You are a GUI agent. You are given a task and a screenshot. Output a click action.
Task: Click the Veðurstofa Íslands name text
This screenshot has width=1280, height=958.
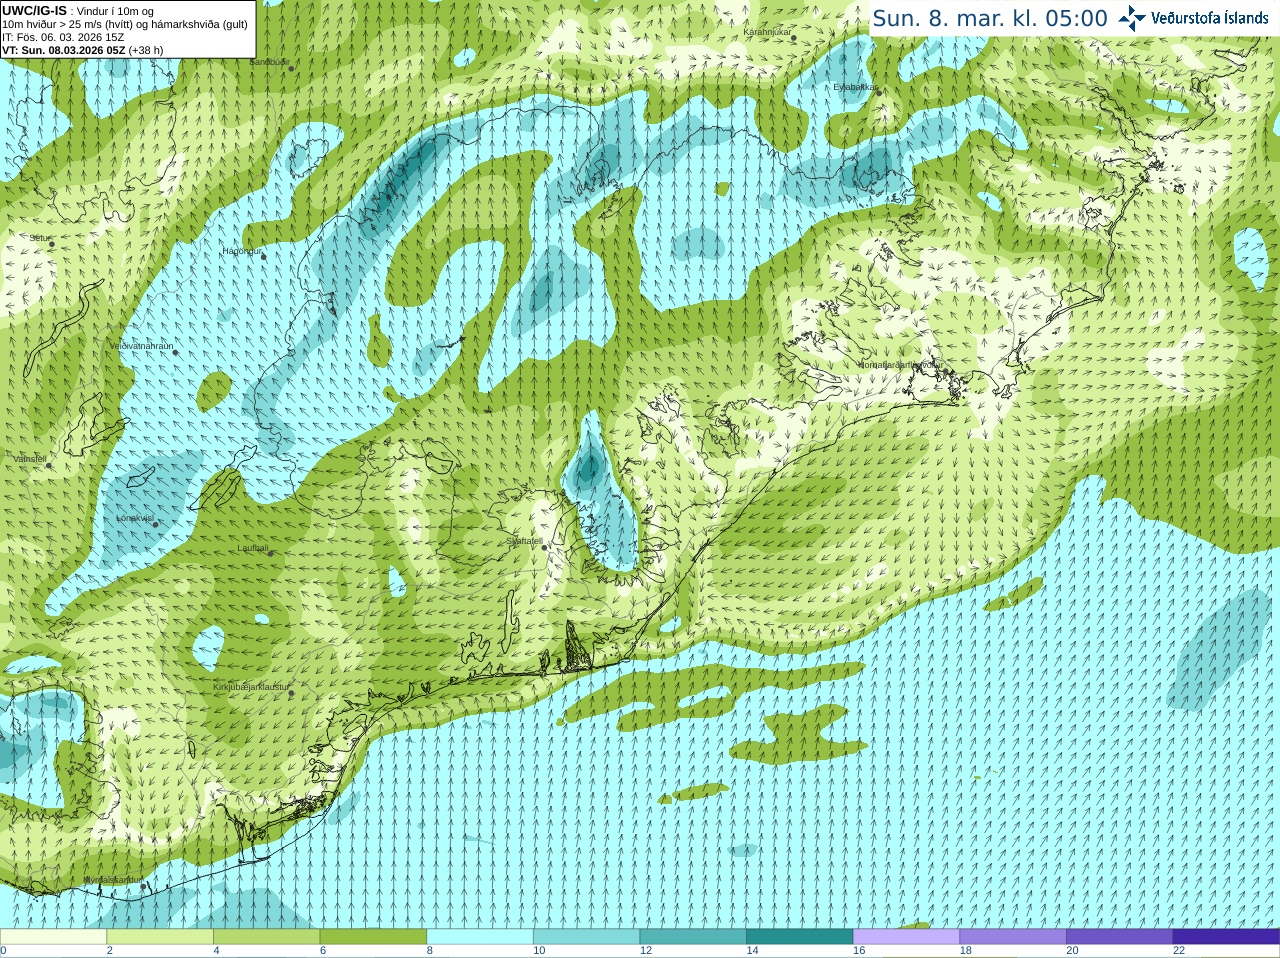coord(1210,18)
